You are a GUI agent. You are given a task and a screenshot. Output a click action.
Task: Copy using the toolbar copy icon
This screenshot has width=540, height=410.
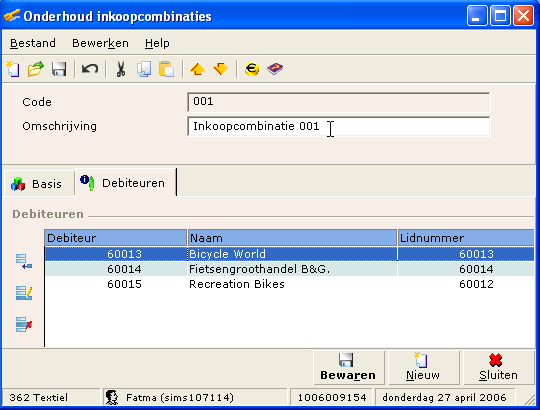click(x=144, y=69)
